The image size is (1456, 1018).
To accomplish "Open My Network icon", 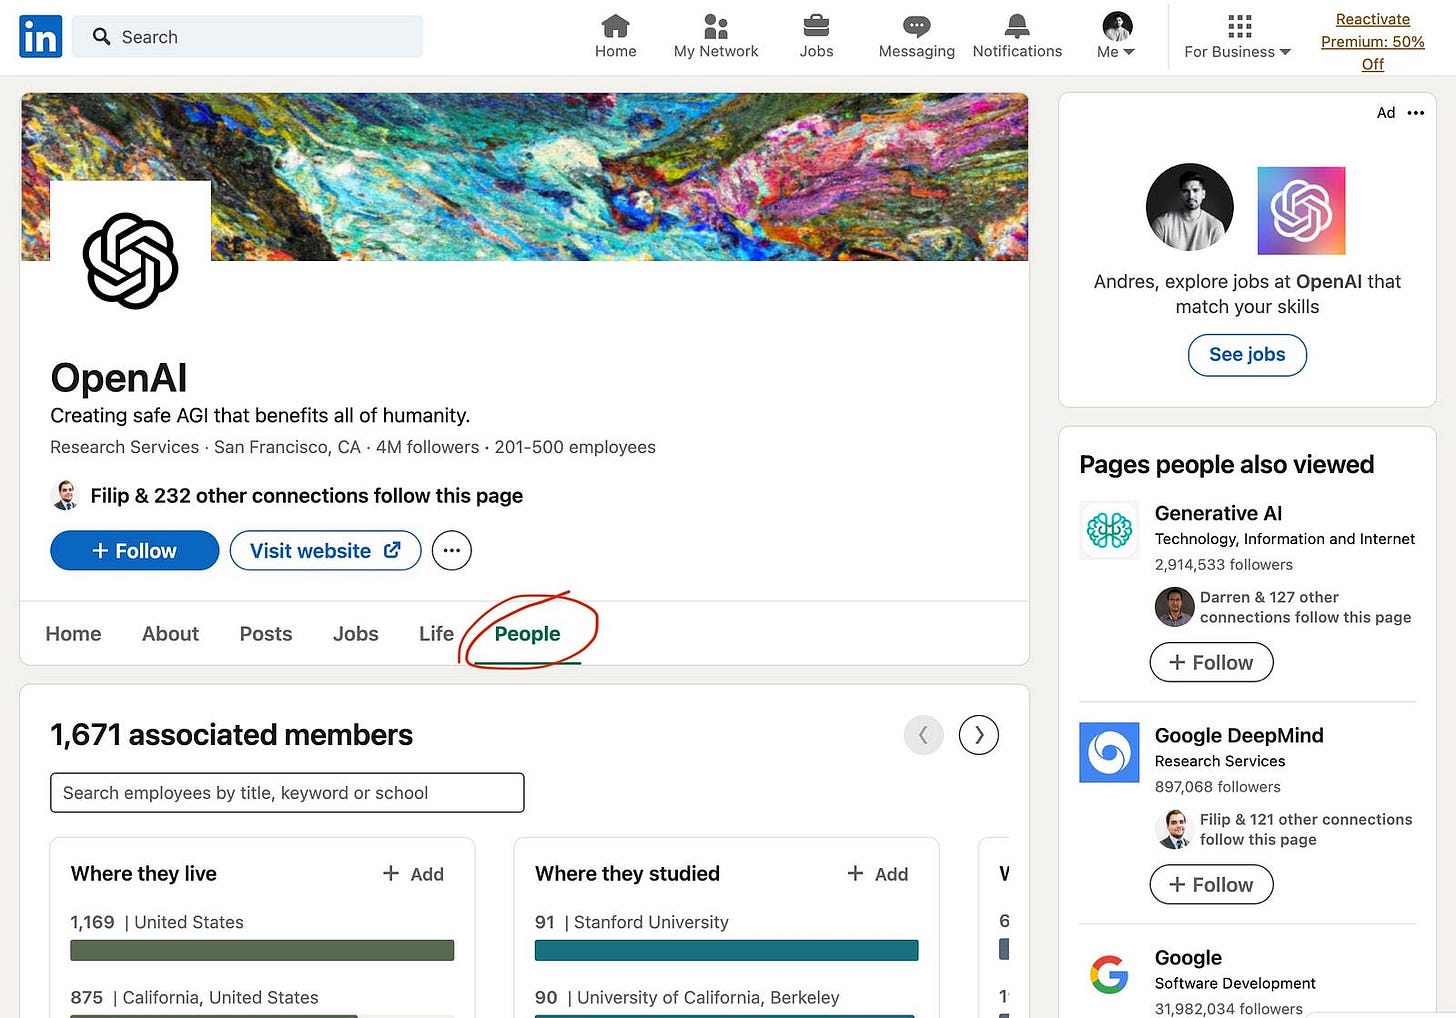I will (716, 26).
